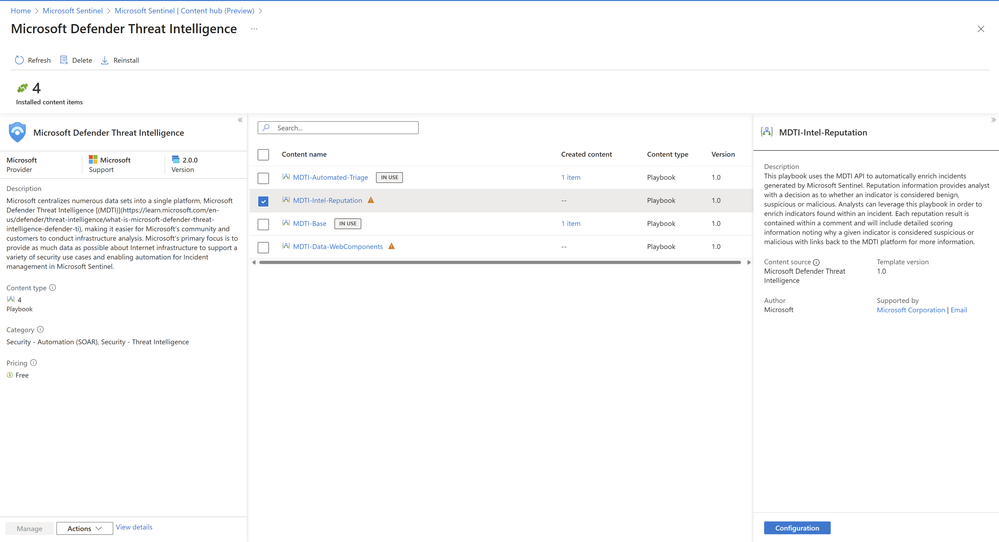The width and height of the screenshot is (999, 542).
Task: Uncheck the MDTI-Intel-Reputation row checkbox
Action: coord(263,201)
